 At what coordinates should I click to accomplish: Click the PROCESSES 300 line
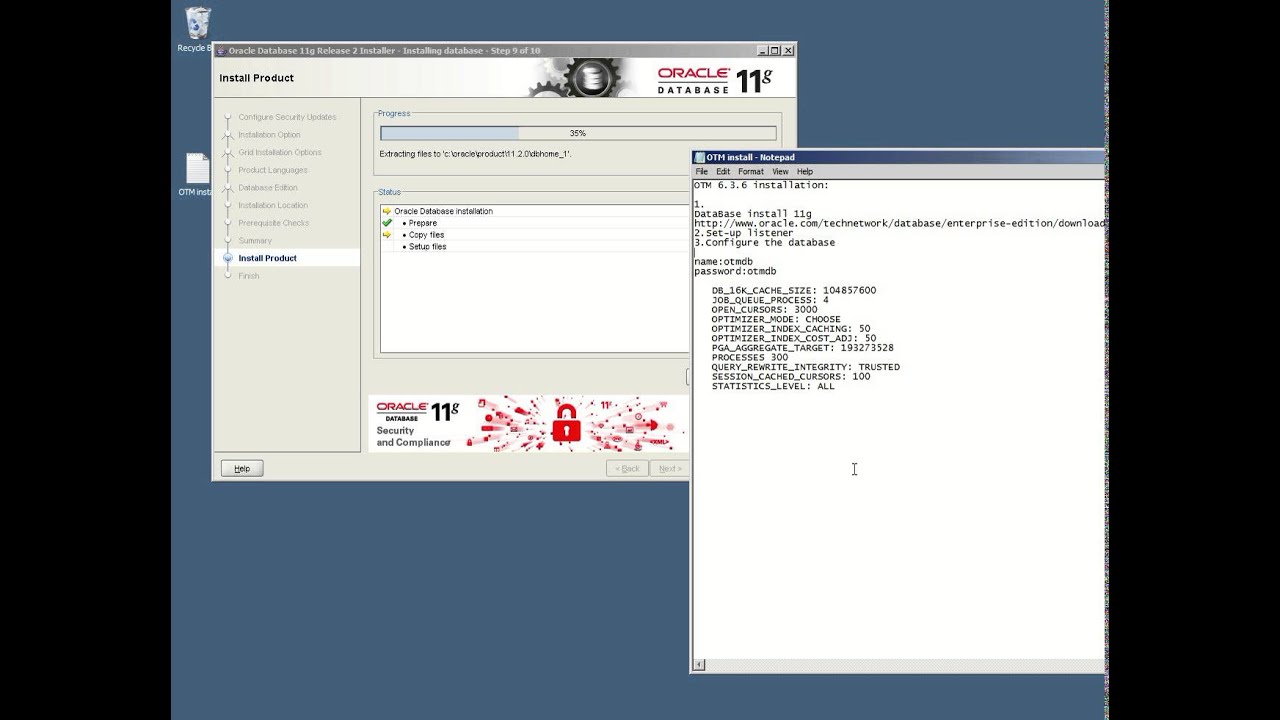pos(750,357)
